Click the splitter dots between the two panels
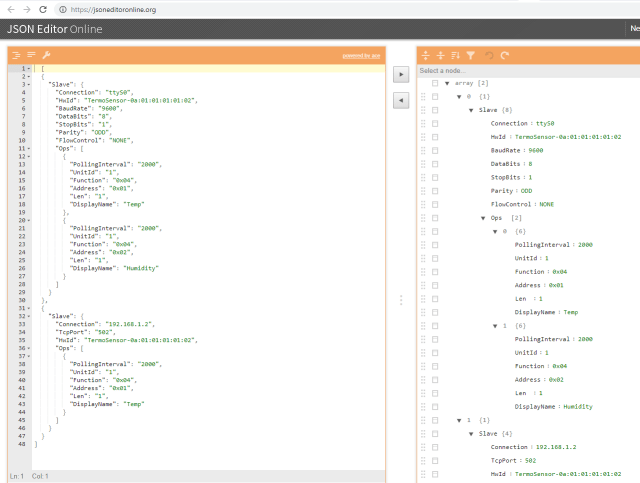Image resolution: width=640 pixels, height=483 pixels. pyautogui.click(x=401, y=300)
